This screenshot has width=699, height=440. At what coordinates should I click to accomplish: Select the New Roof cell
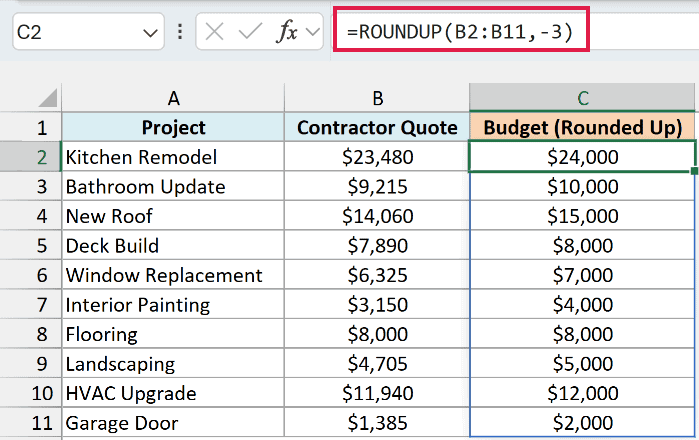[x=173, y=216]
